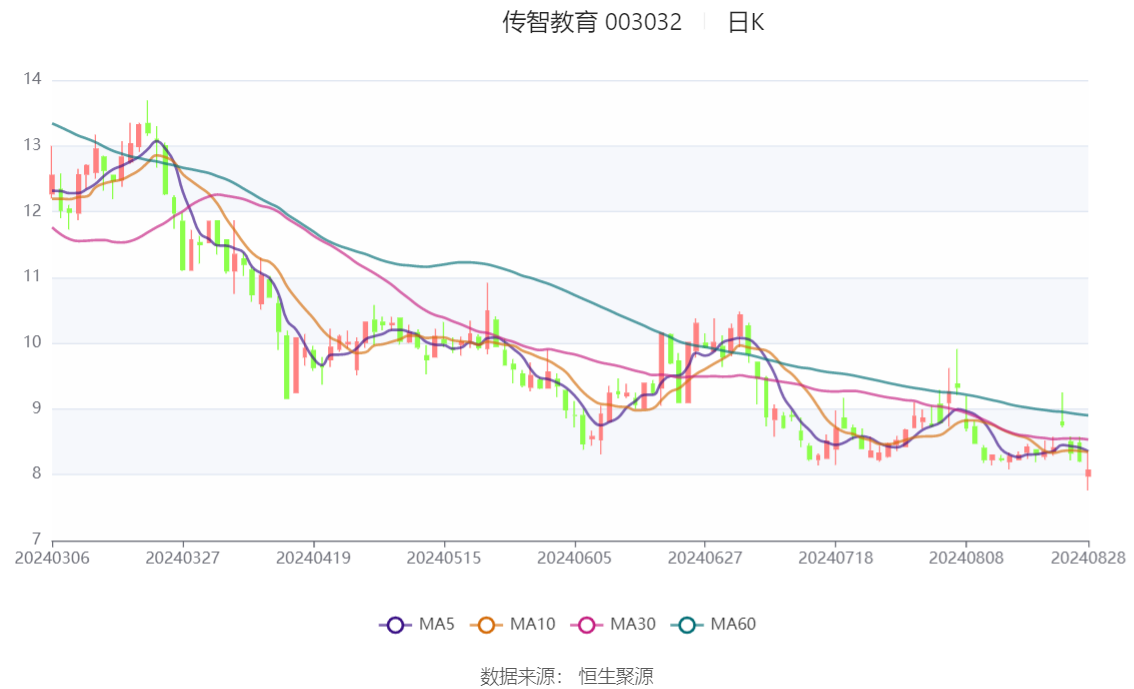Image resolution: width=1134 pixels, height=689 pixels.
Task: Click the chart title 传智教育 003032
Action: click(x=592, y=22)
